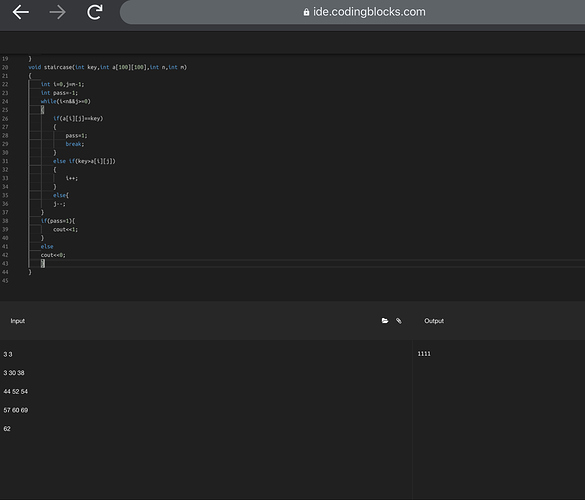
Task: Click the 'break;' statement
Action: click(75, 144)
